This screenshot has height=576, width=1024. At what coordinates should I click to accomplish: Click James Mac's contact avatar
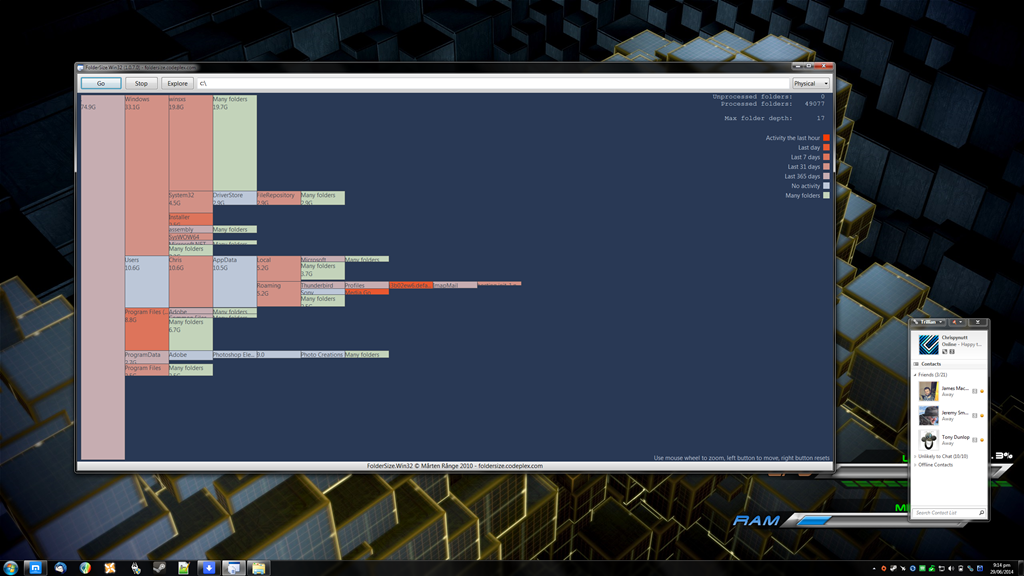point(929,391)
